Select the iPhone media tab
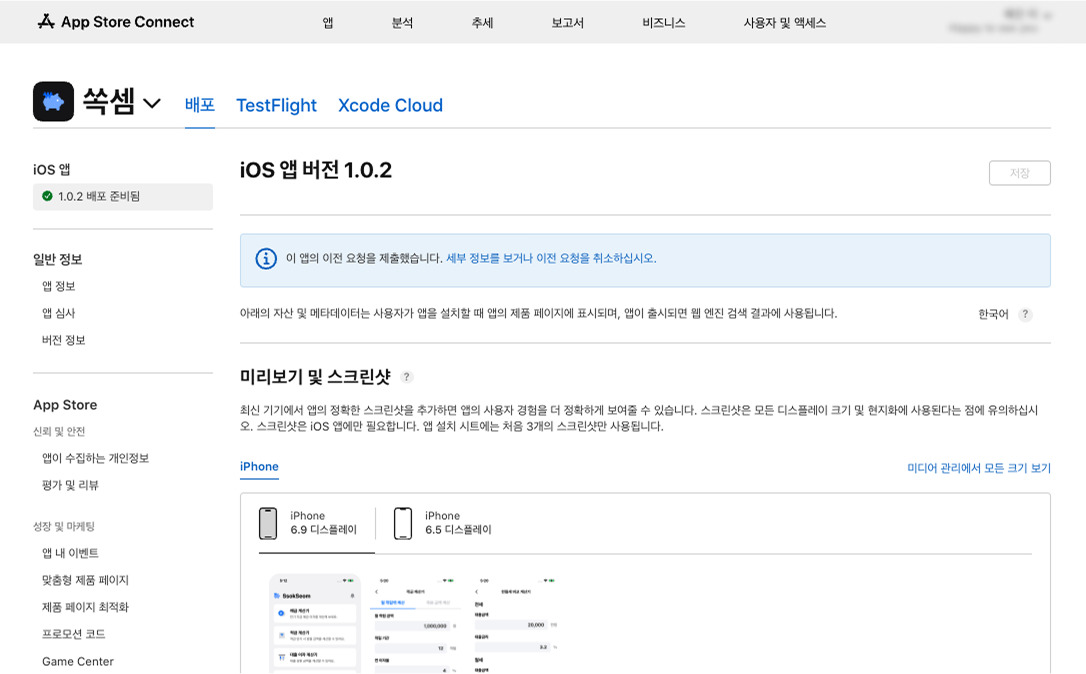 [x=259, y=467]
